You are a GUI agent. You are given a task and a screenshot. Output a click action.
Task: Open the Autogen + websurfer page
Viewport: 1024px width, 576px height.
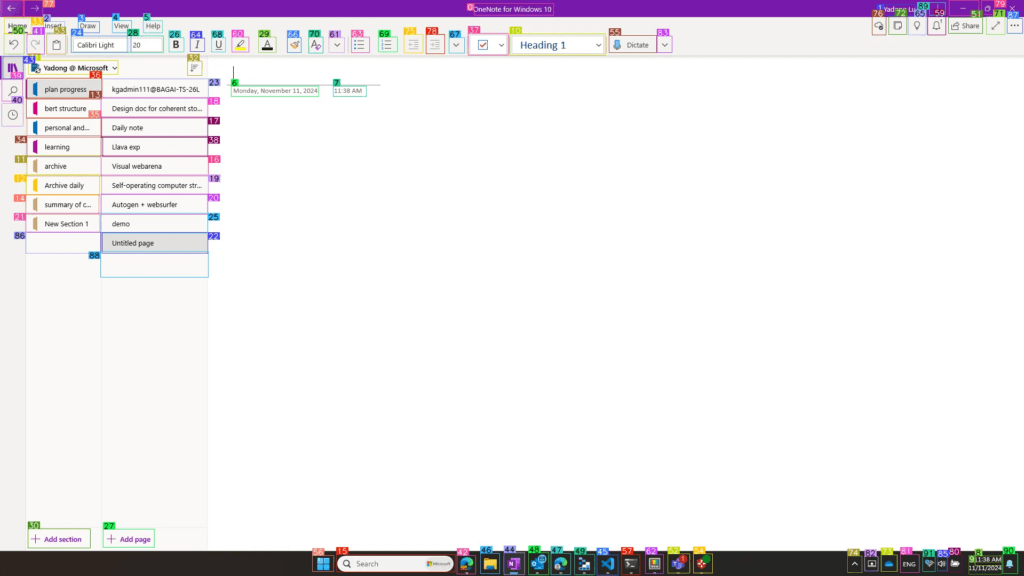155,204
